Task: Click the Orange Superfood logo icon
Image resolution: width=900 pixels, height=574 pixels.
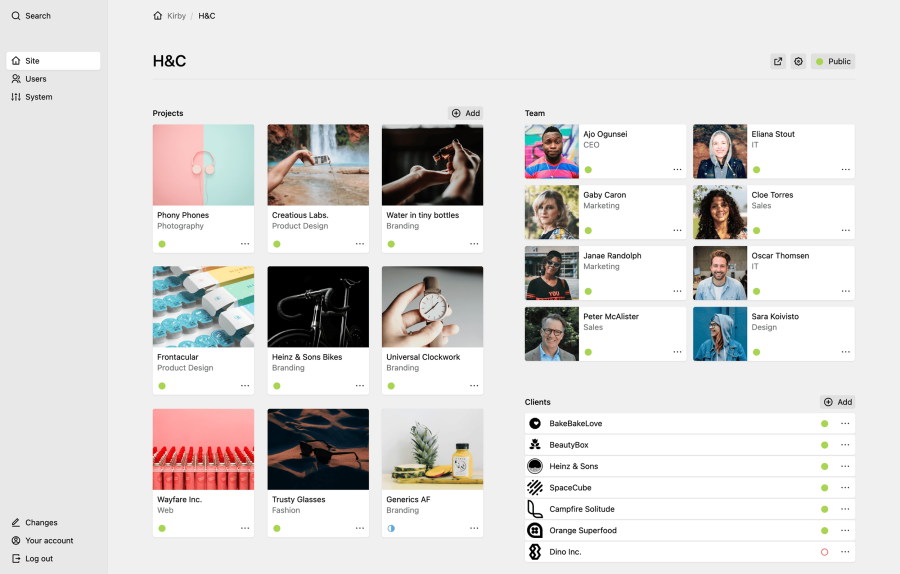Action: 535,530
